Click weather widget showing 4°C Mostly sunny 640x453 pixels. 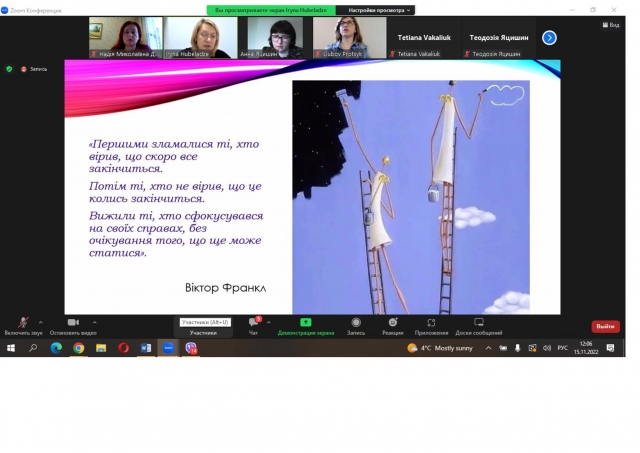click(440, 348)
